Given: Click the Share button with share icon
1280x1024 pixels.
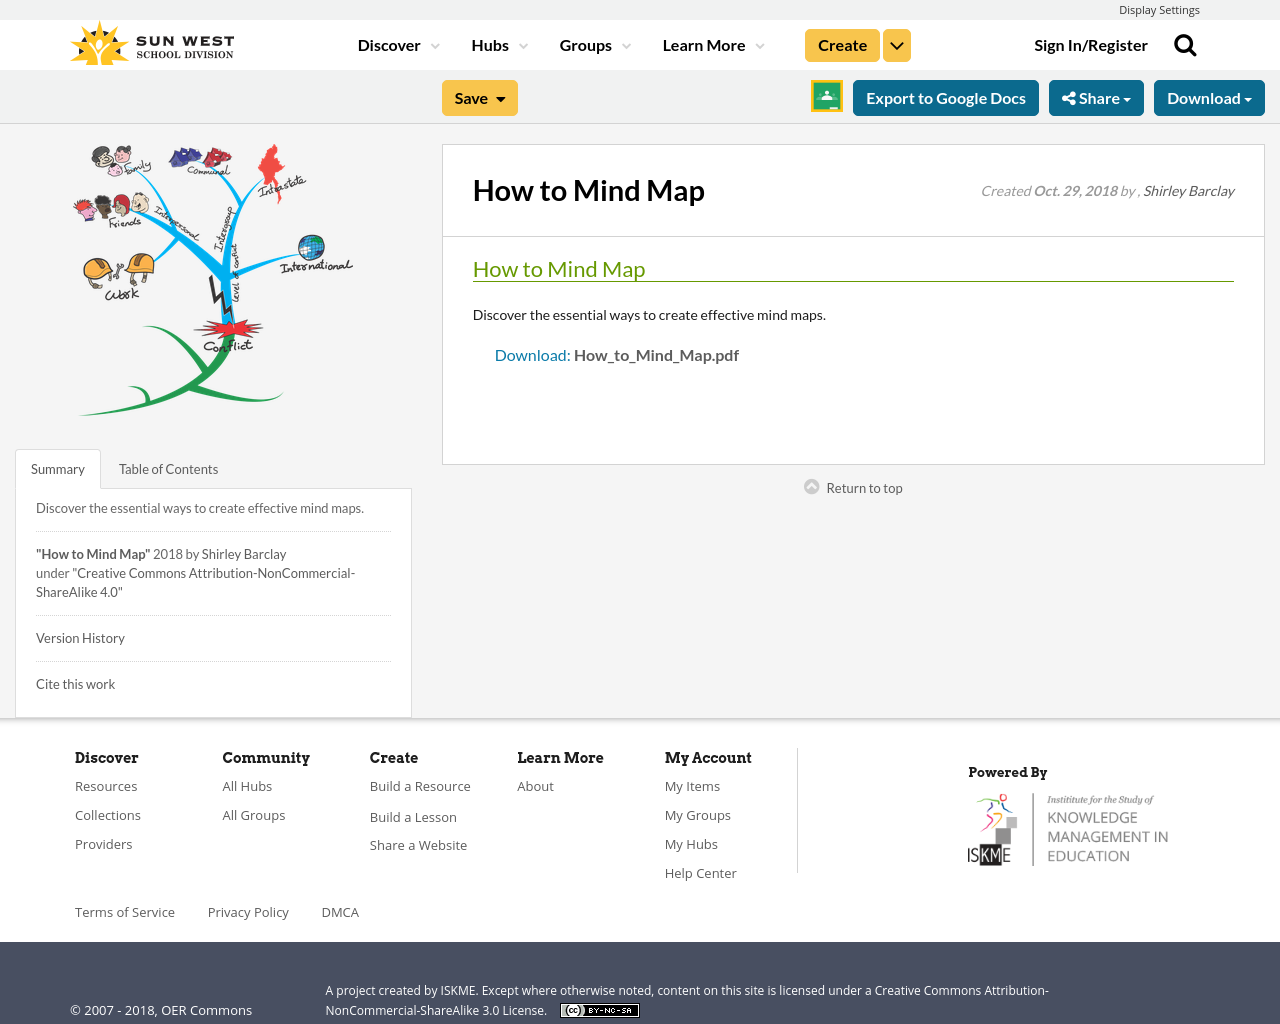Looking at the screenshot, I should point(1096,97).
